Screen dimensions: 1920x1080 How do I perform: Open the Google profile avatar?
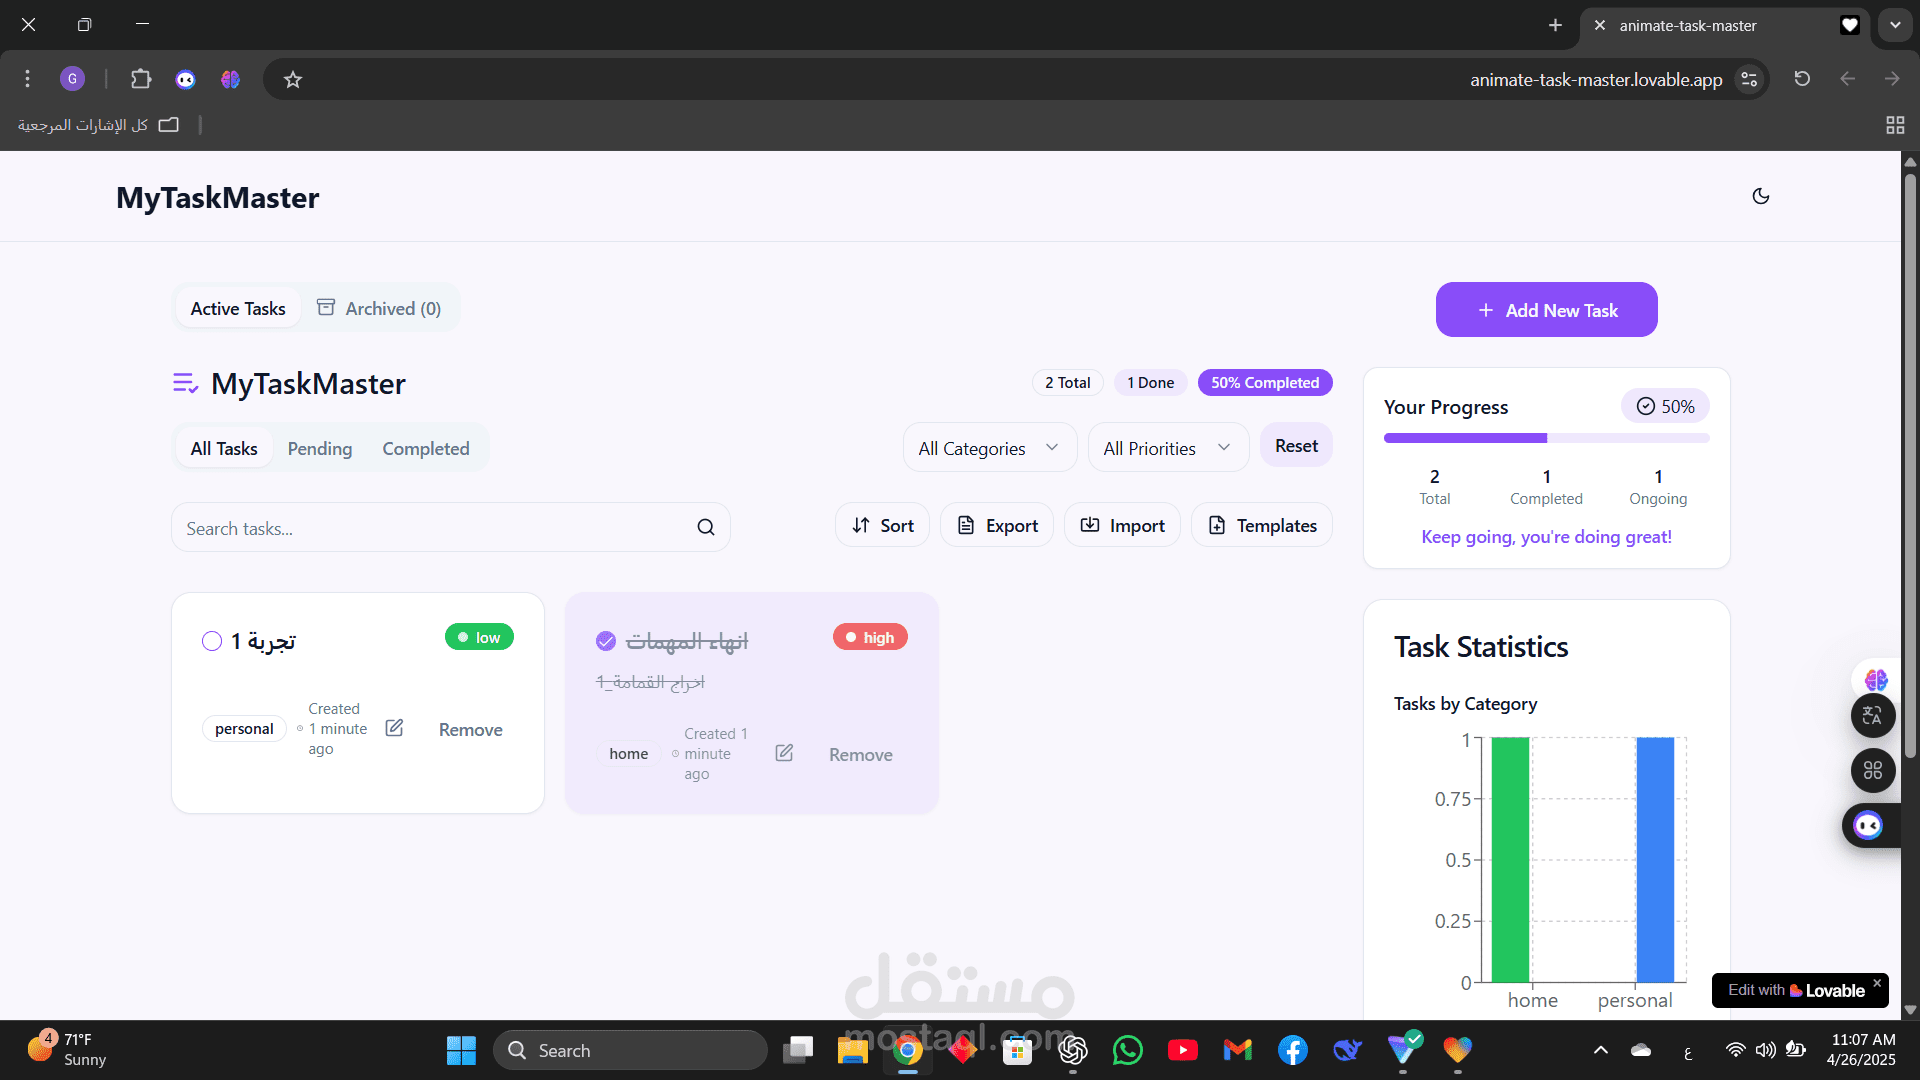[x=72, y=79]
